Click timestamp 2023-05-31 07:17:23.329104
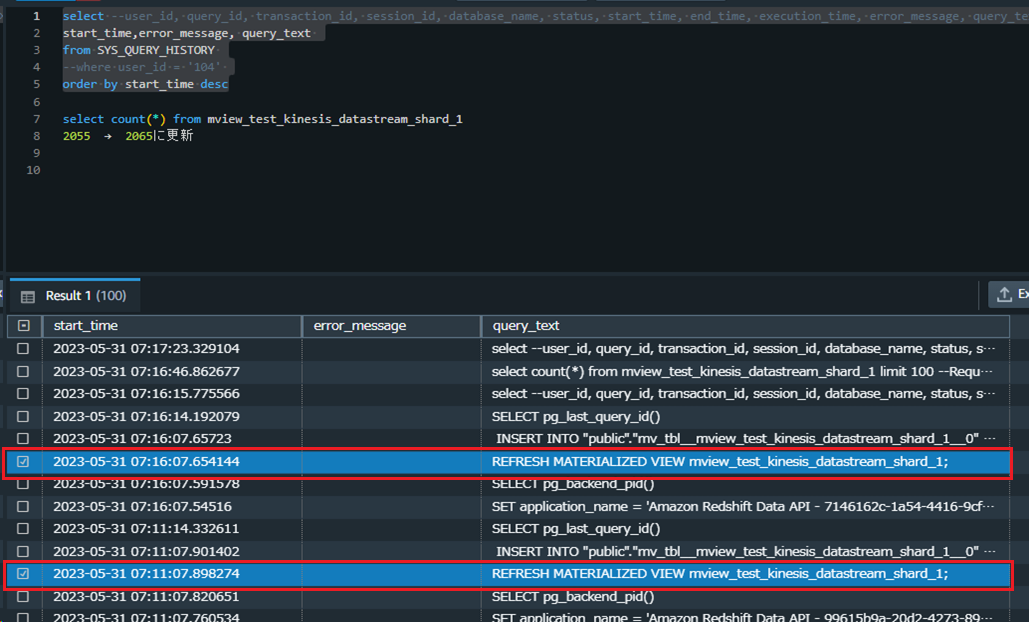The image size is (1029, 622). [x=146, y=348]
